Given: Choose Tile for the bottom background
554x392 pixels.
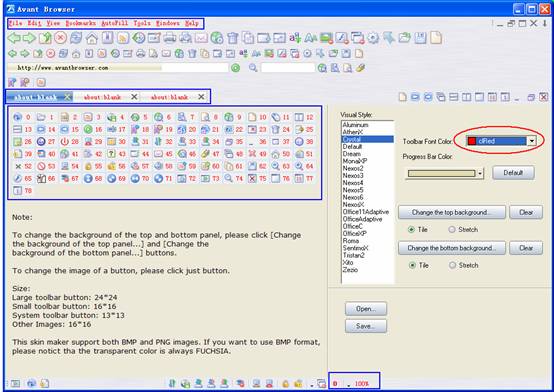Looking at the screenshot, I should (412, 265).
